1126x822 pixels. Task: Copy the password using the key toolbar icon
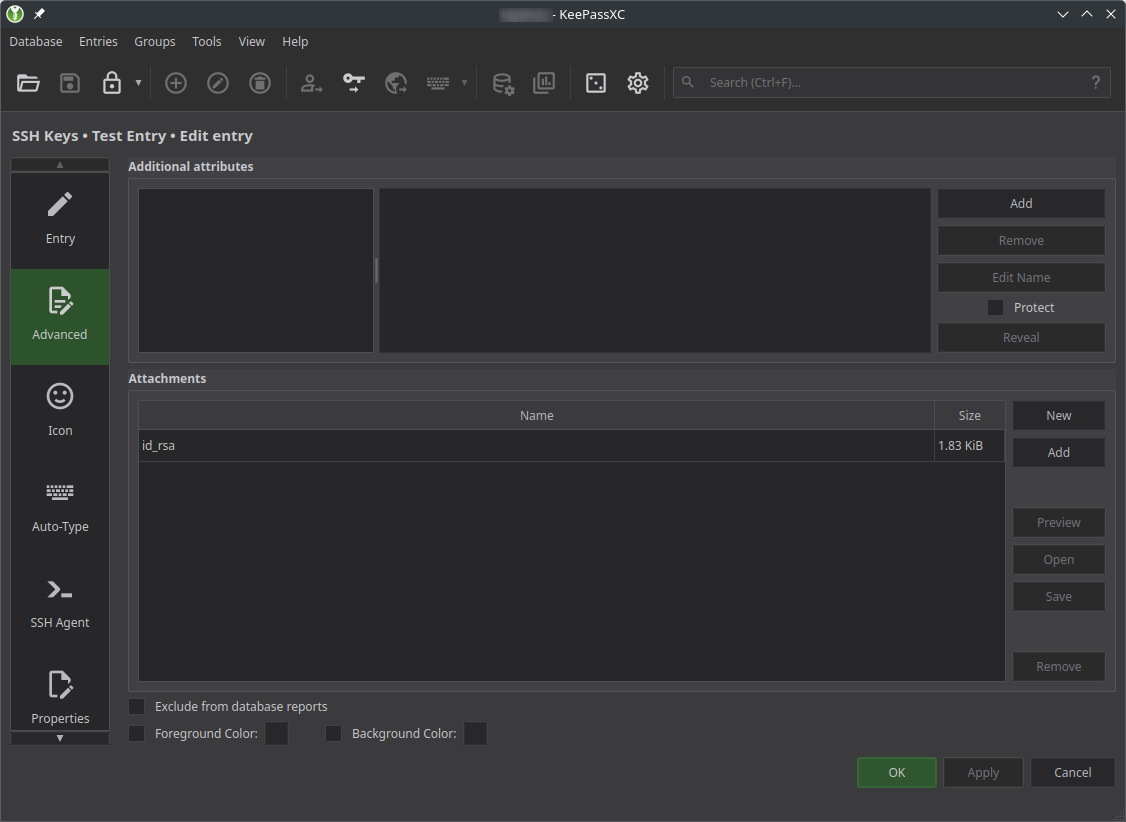(353, 83)
